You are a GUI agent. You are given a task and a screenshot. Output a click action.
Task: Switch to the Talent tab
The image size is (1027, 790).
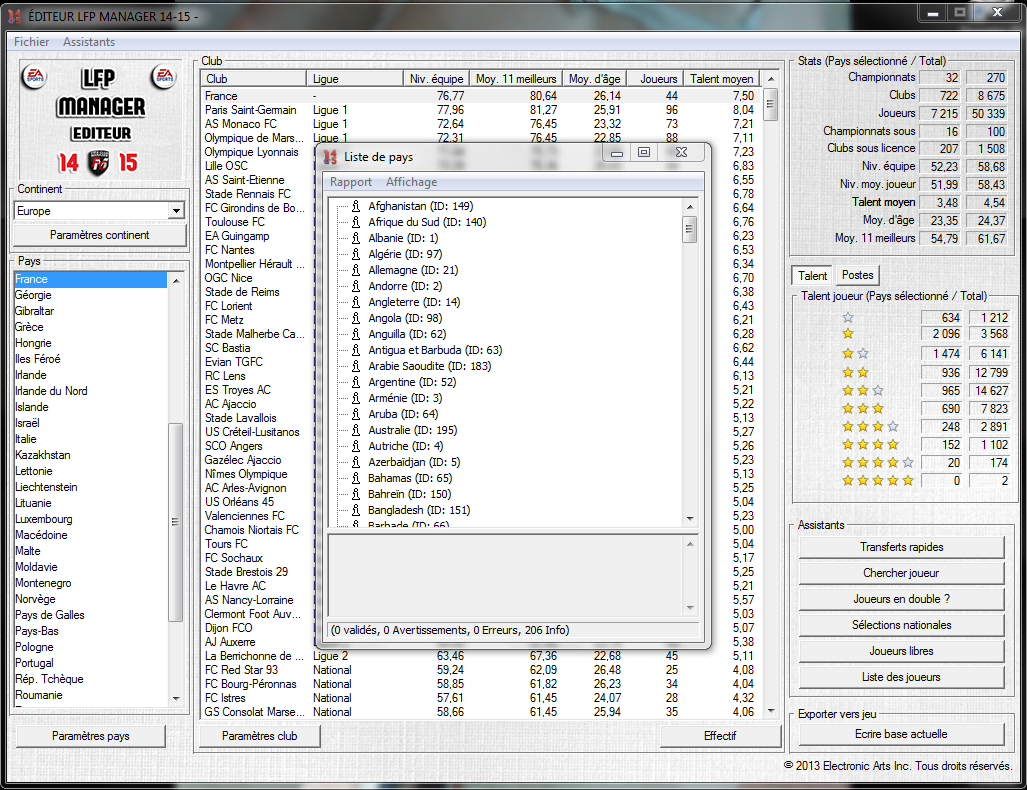click(812, 276)
